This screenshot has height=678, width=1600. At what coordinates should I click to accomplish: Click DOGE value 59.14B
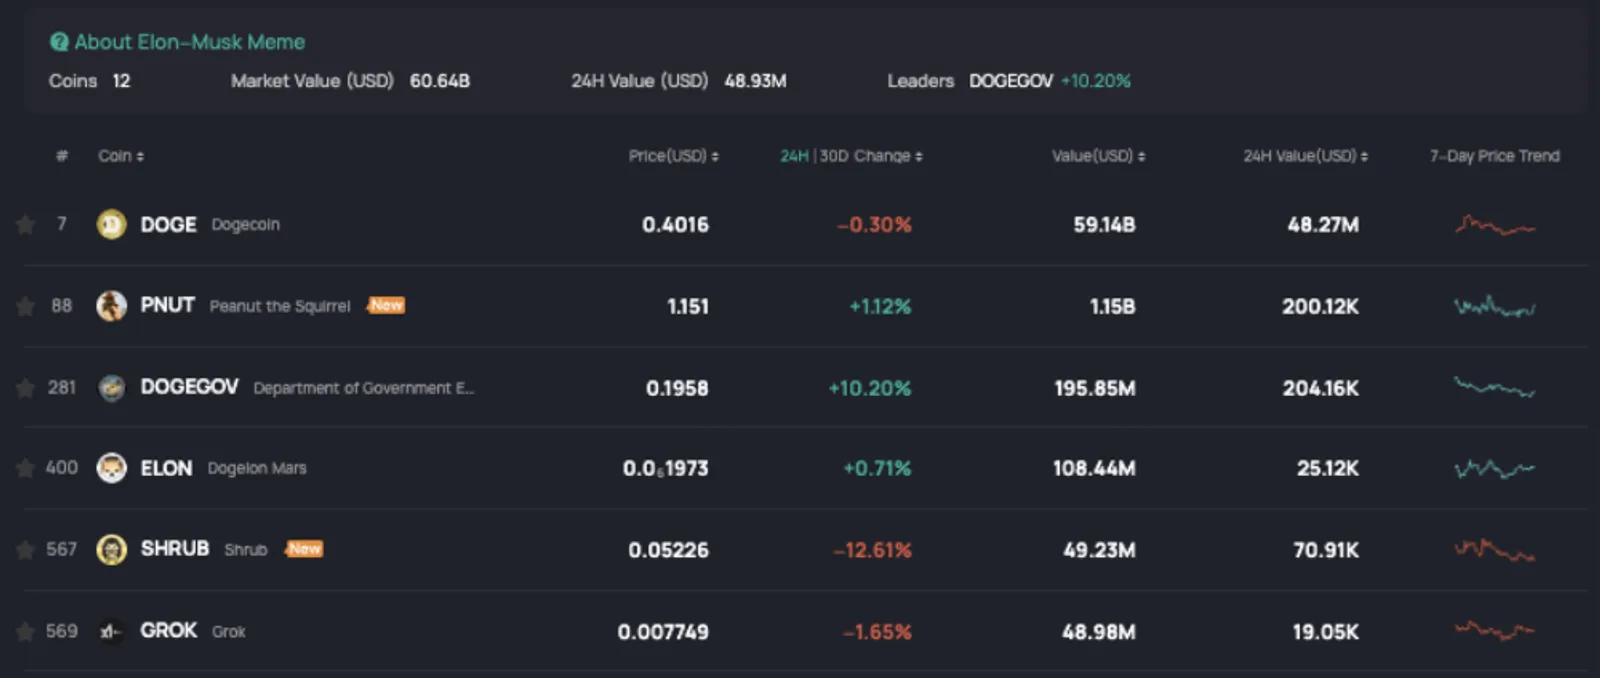coord(1104,225)
